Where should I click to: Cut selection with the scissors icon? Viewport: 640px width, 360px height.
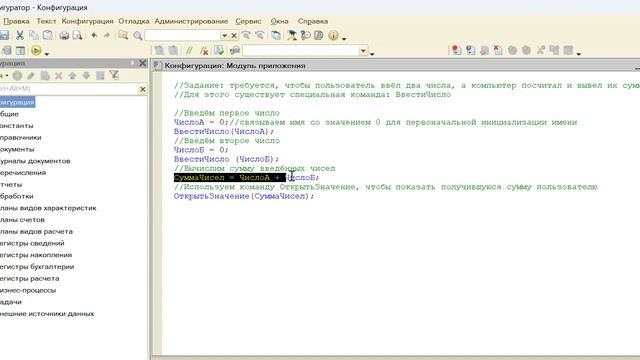[20, 36]
